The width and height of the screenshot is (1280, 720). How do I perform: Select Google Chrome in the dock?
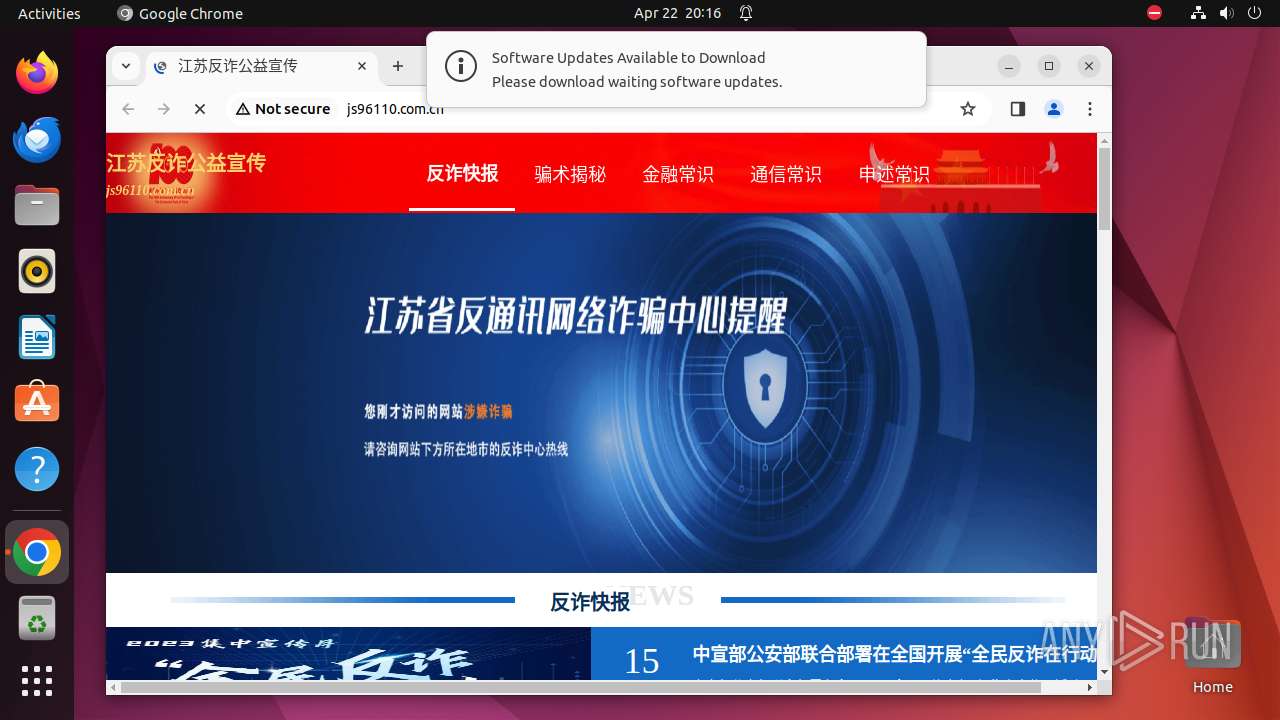point(37,552)
